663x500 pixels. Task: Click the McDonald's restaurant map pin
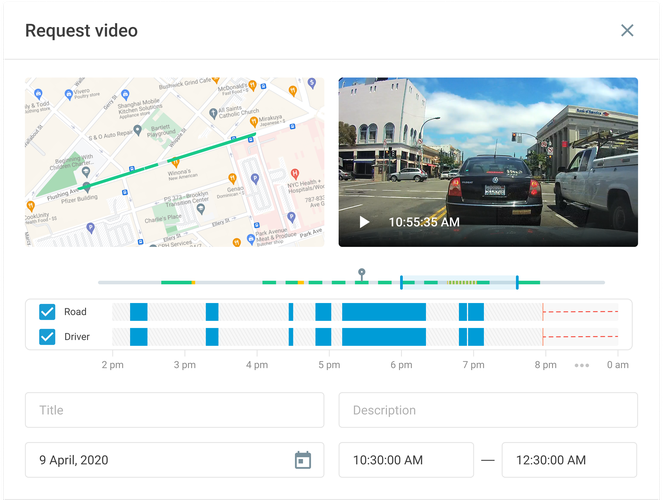pos(252,85)
